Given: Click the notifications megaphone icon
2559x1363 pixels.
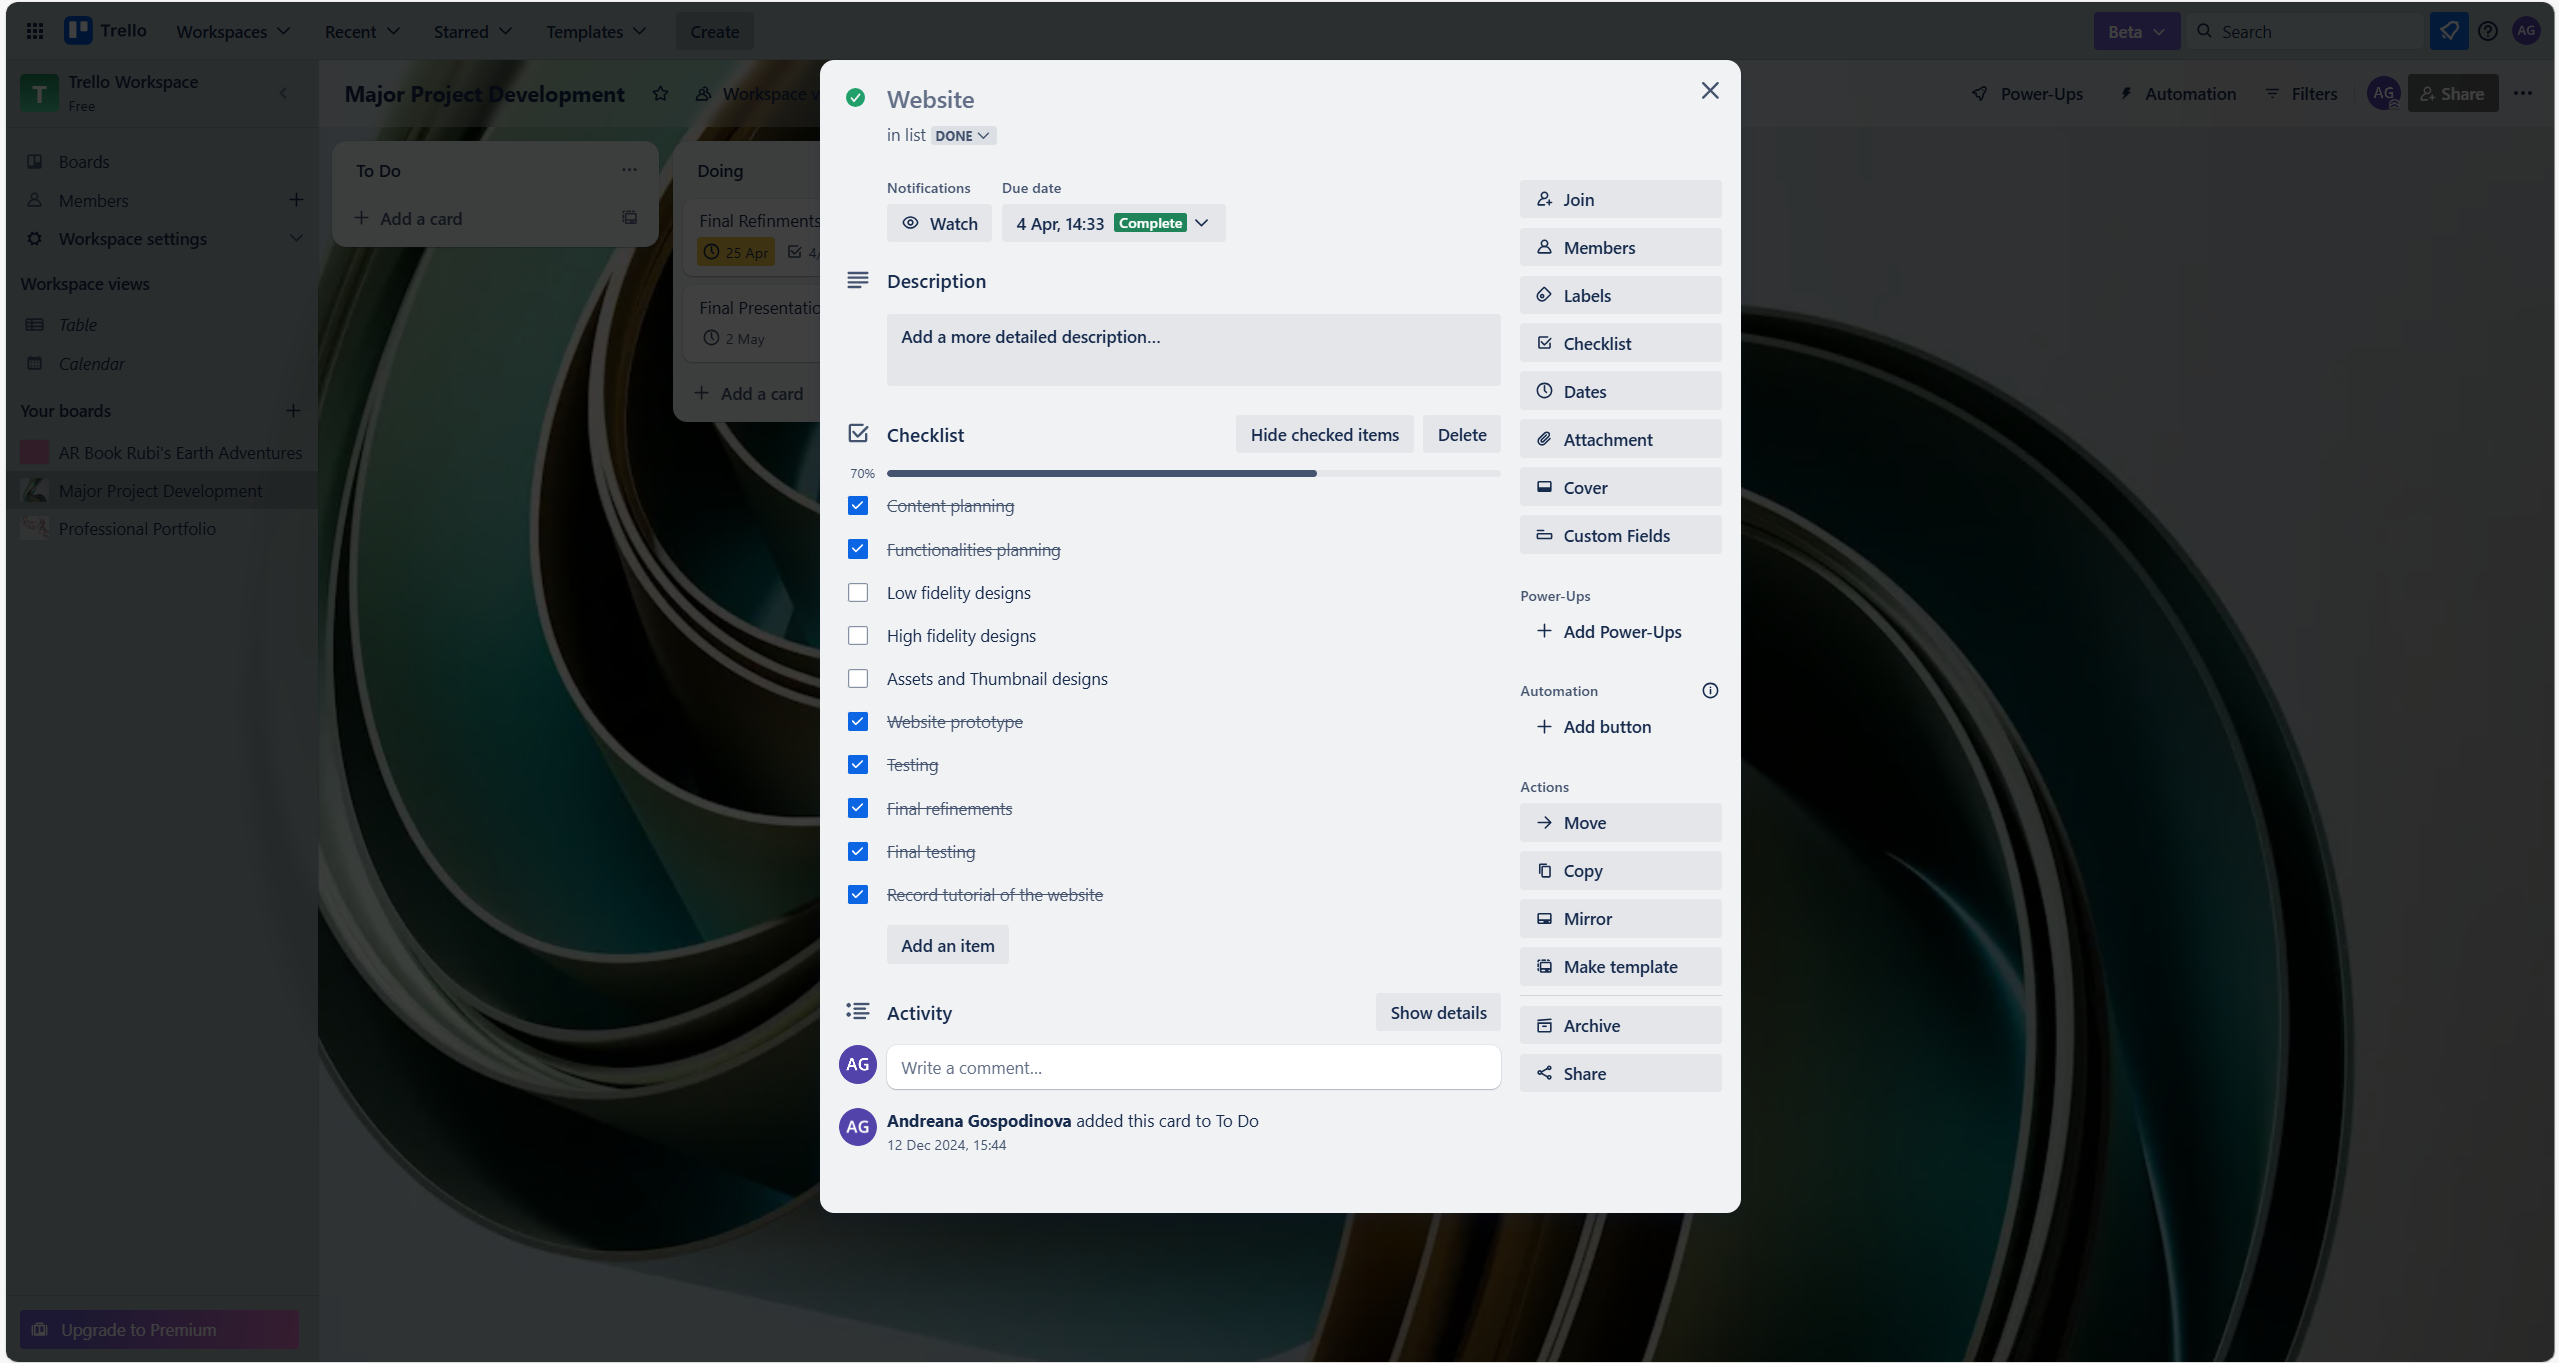Looking at the screenshot, I should (2448, 31).
